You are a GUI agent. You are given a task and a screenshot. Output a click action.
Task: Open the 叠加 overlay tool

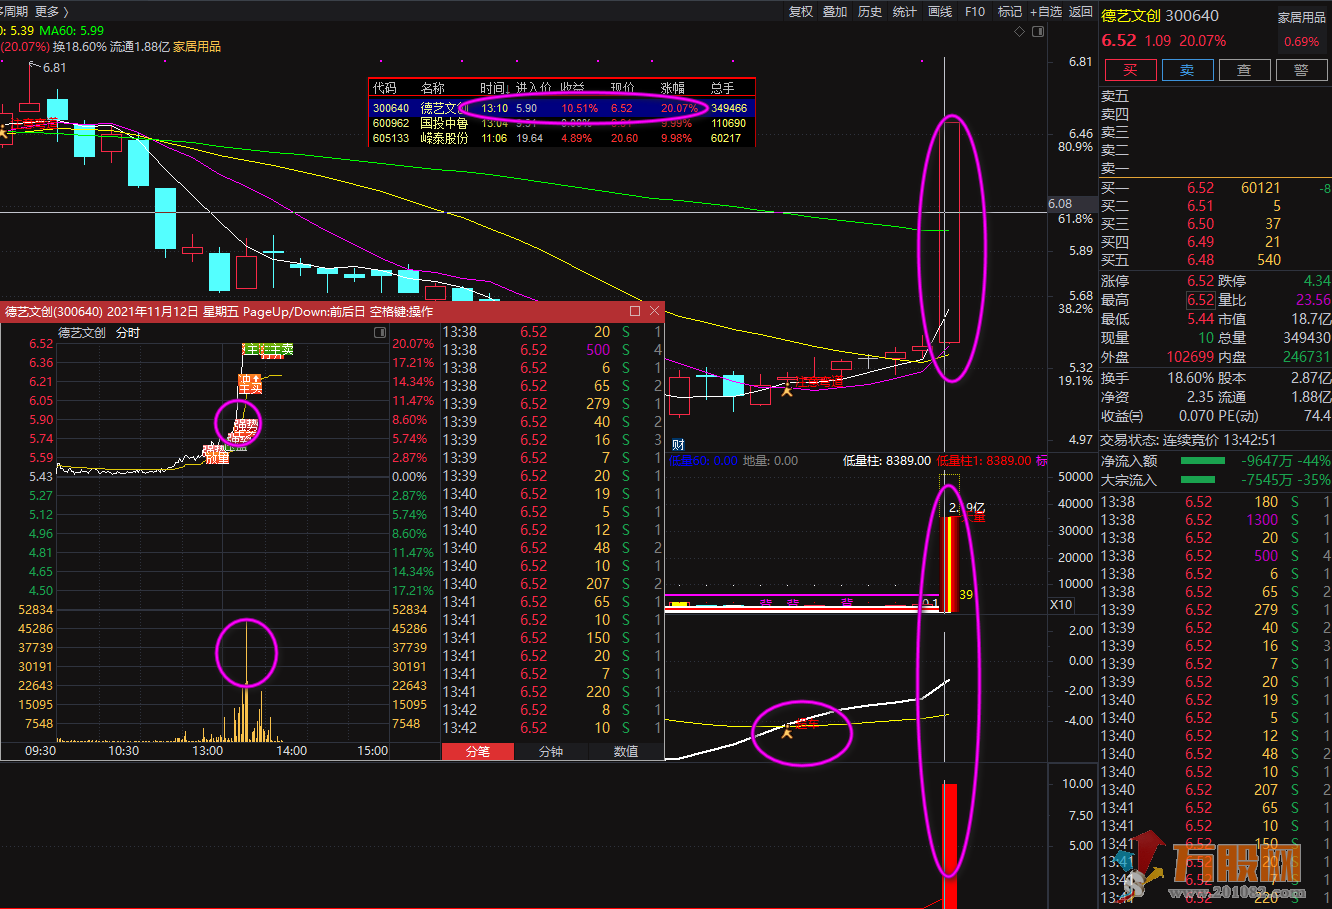835,11
